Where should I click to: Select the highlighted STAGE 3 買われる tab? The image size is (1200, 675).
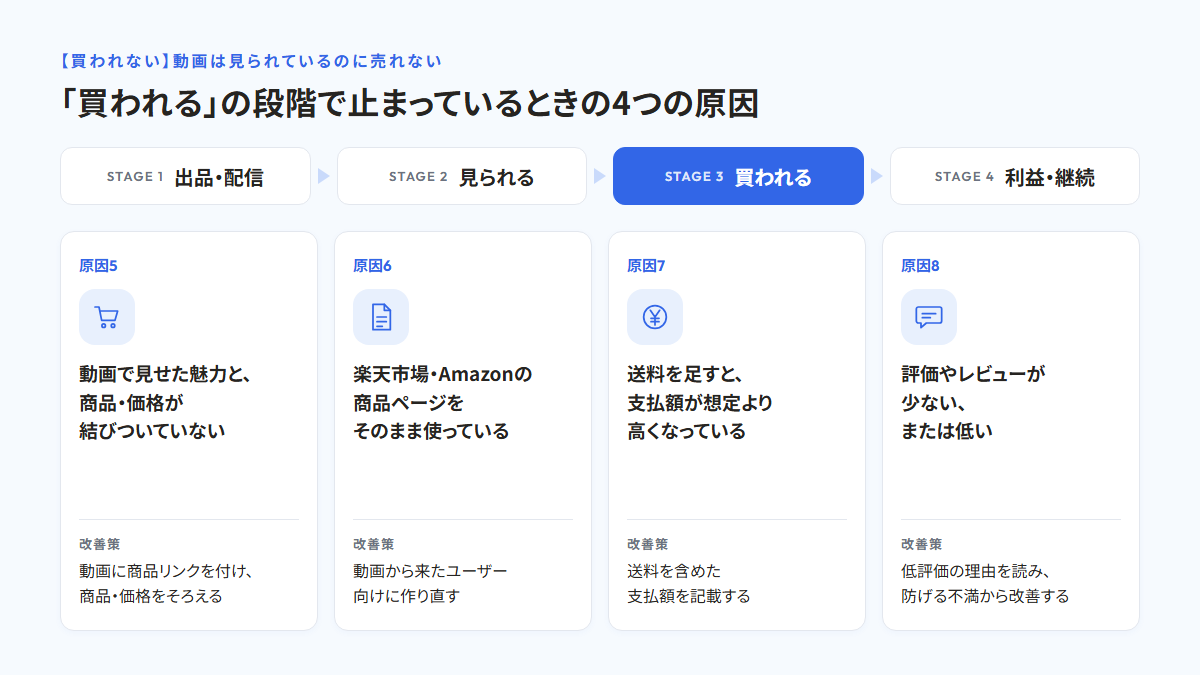click(738, 176)
